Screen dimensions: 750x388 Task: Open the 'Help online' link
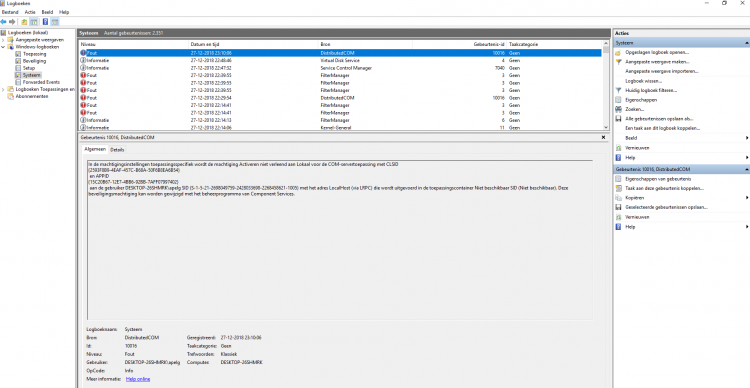138,379
